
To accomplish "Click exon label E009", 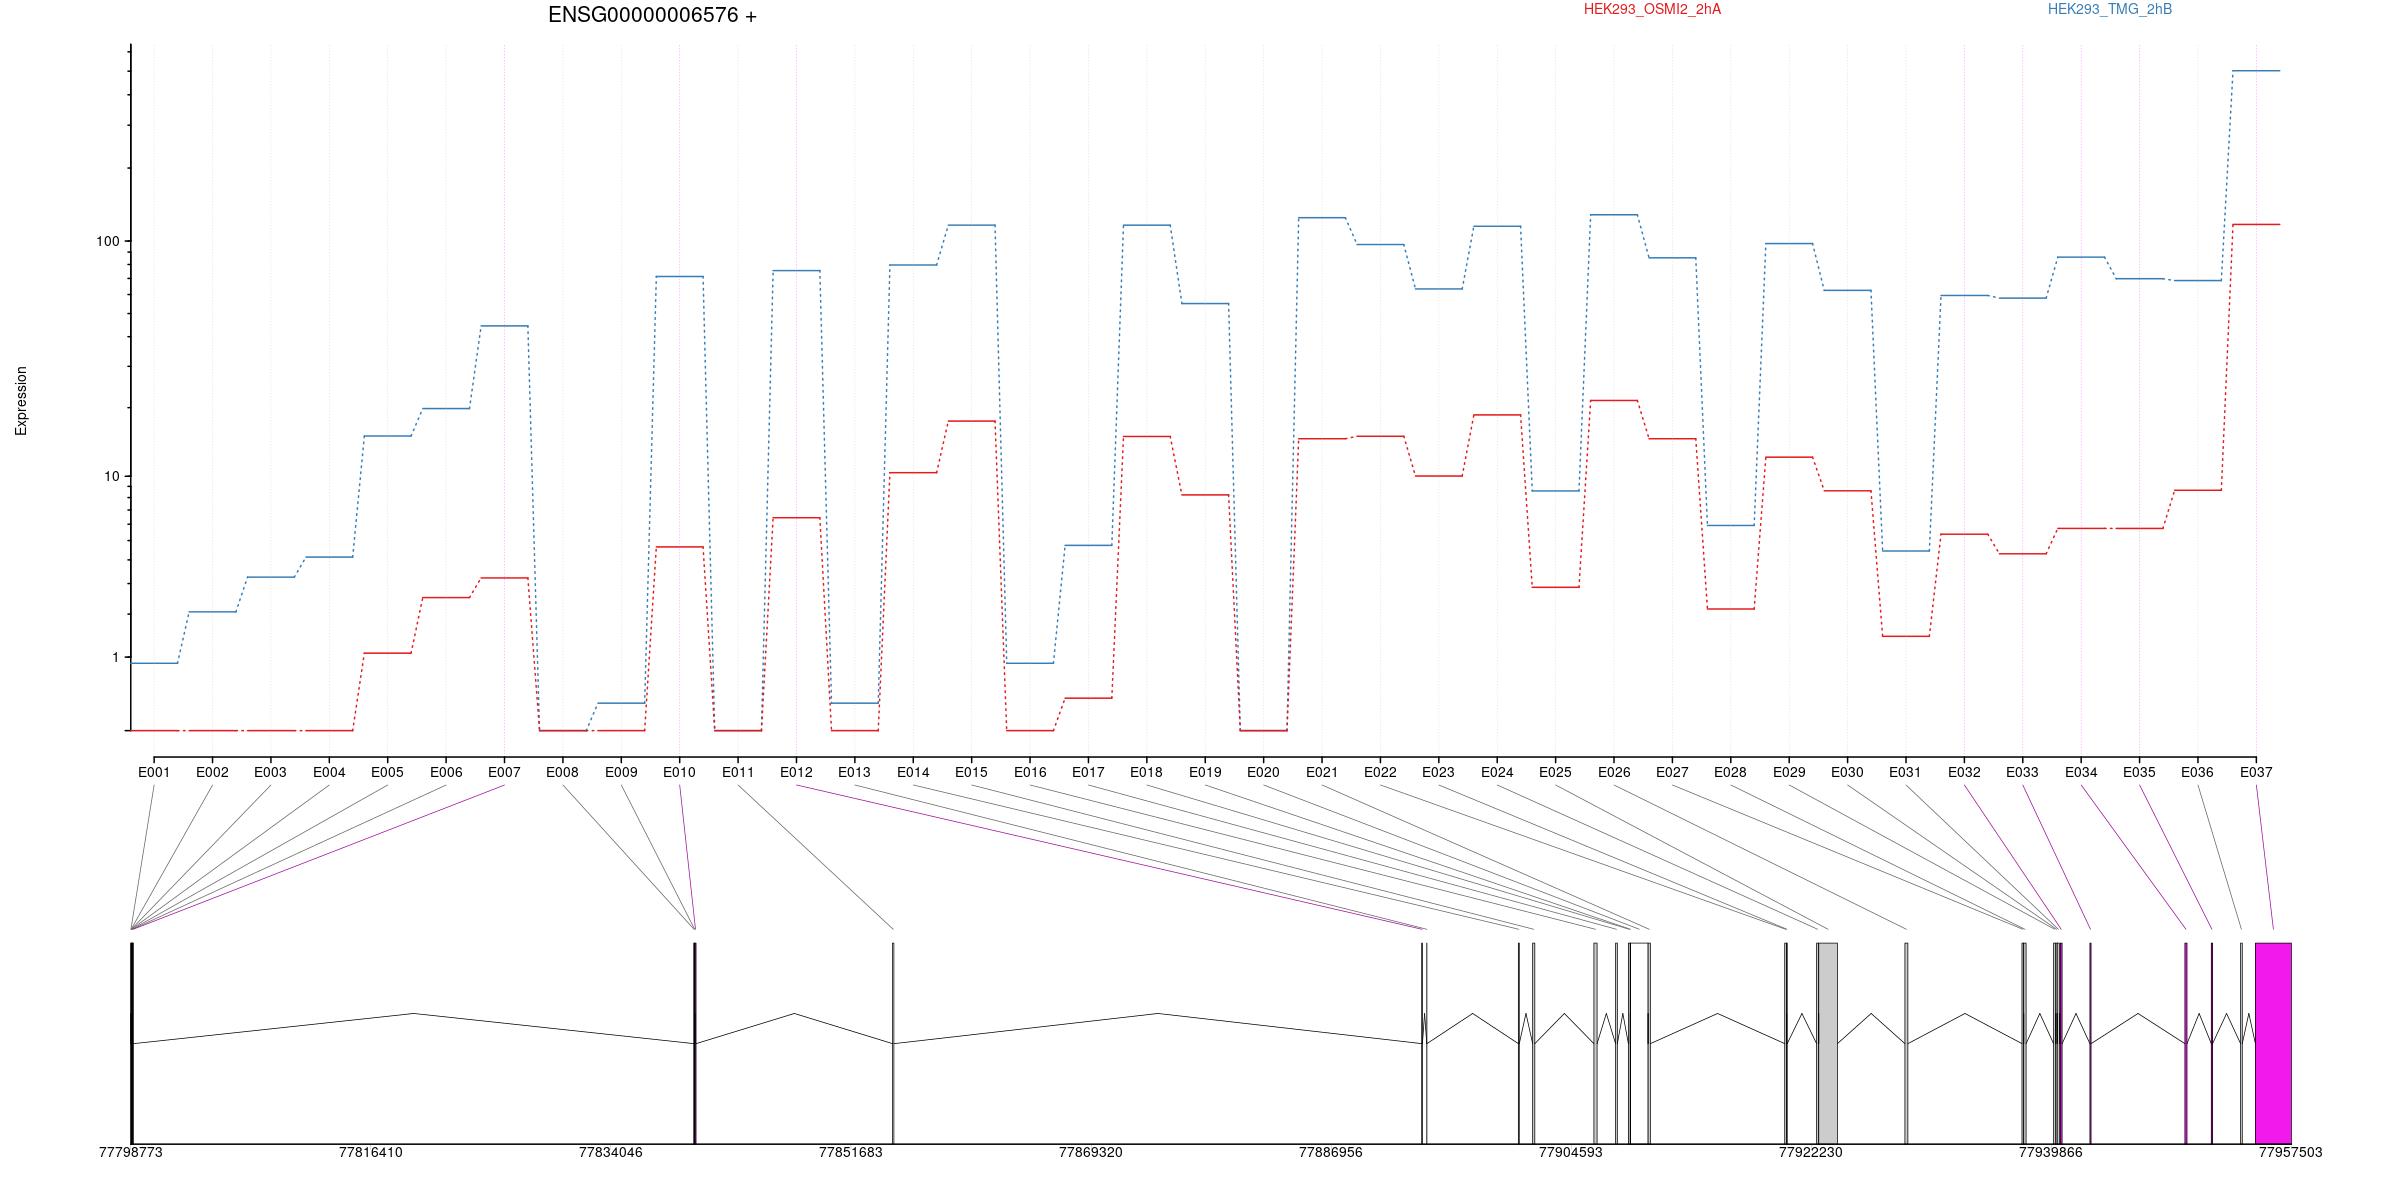I will pos(621,772).
